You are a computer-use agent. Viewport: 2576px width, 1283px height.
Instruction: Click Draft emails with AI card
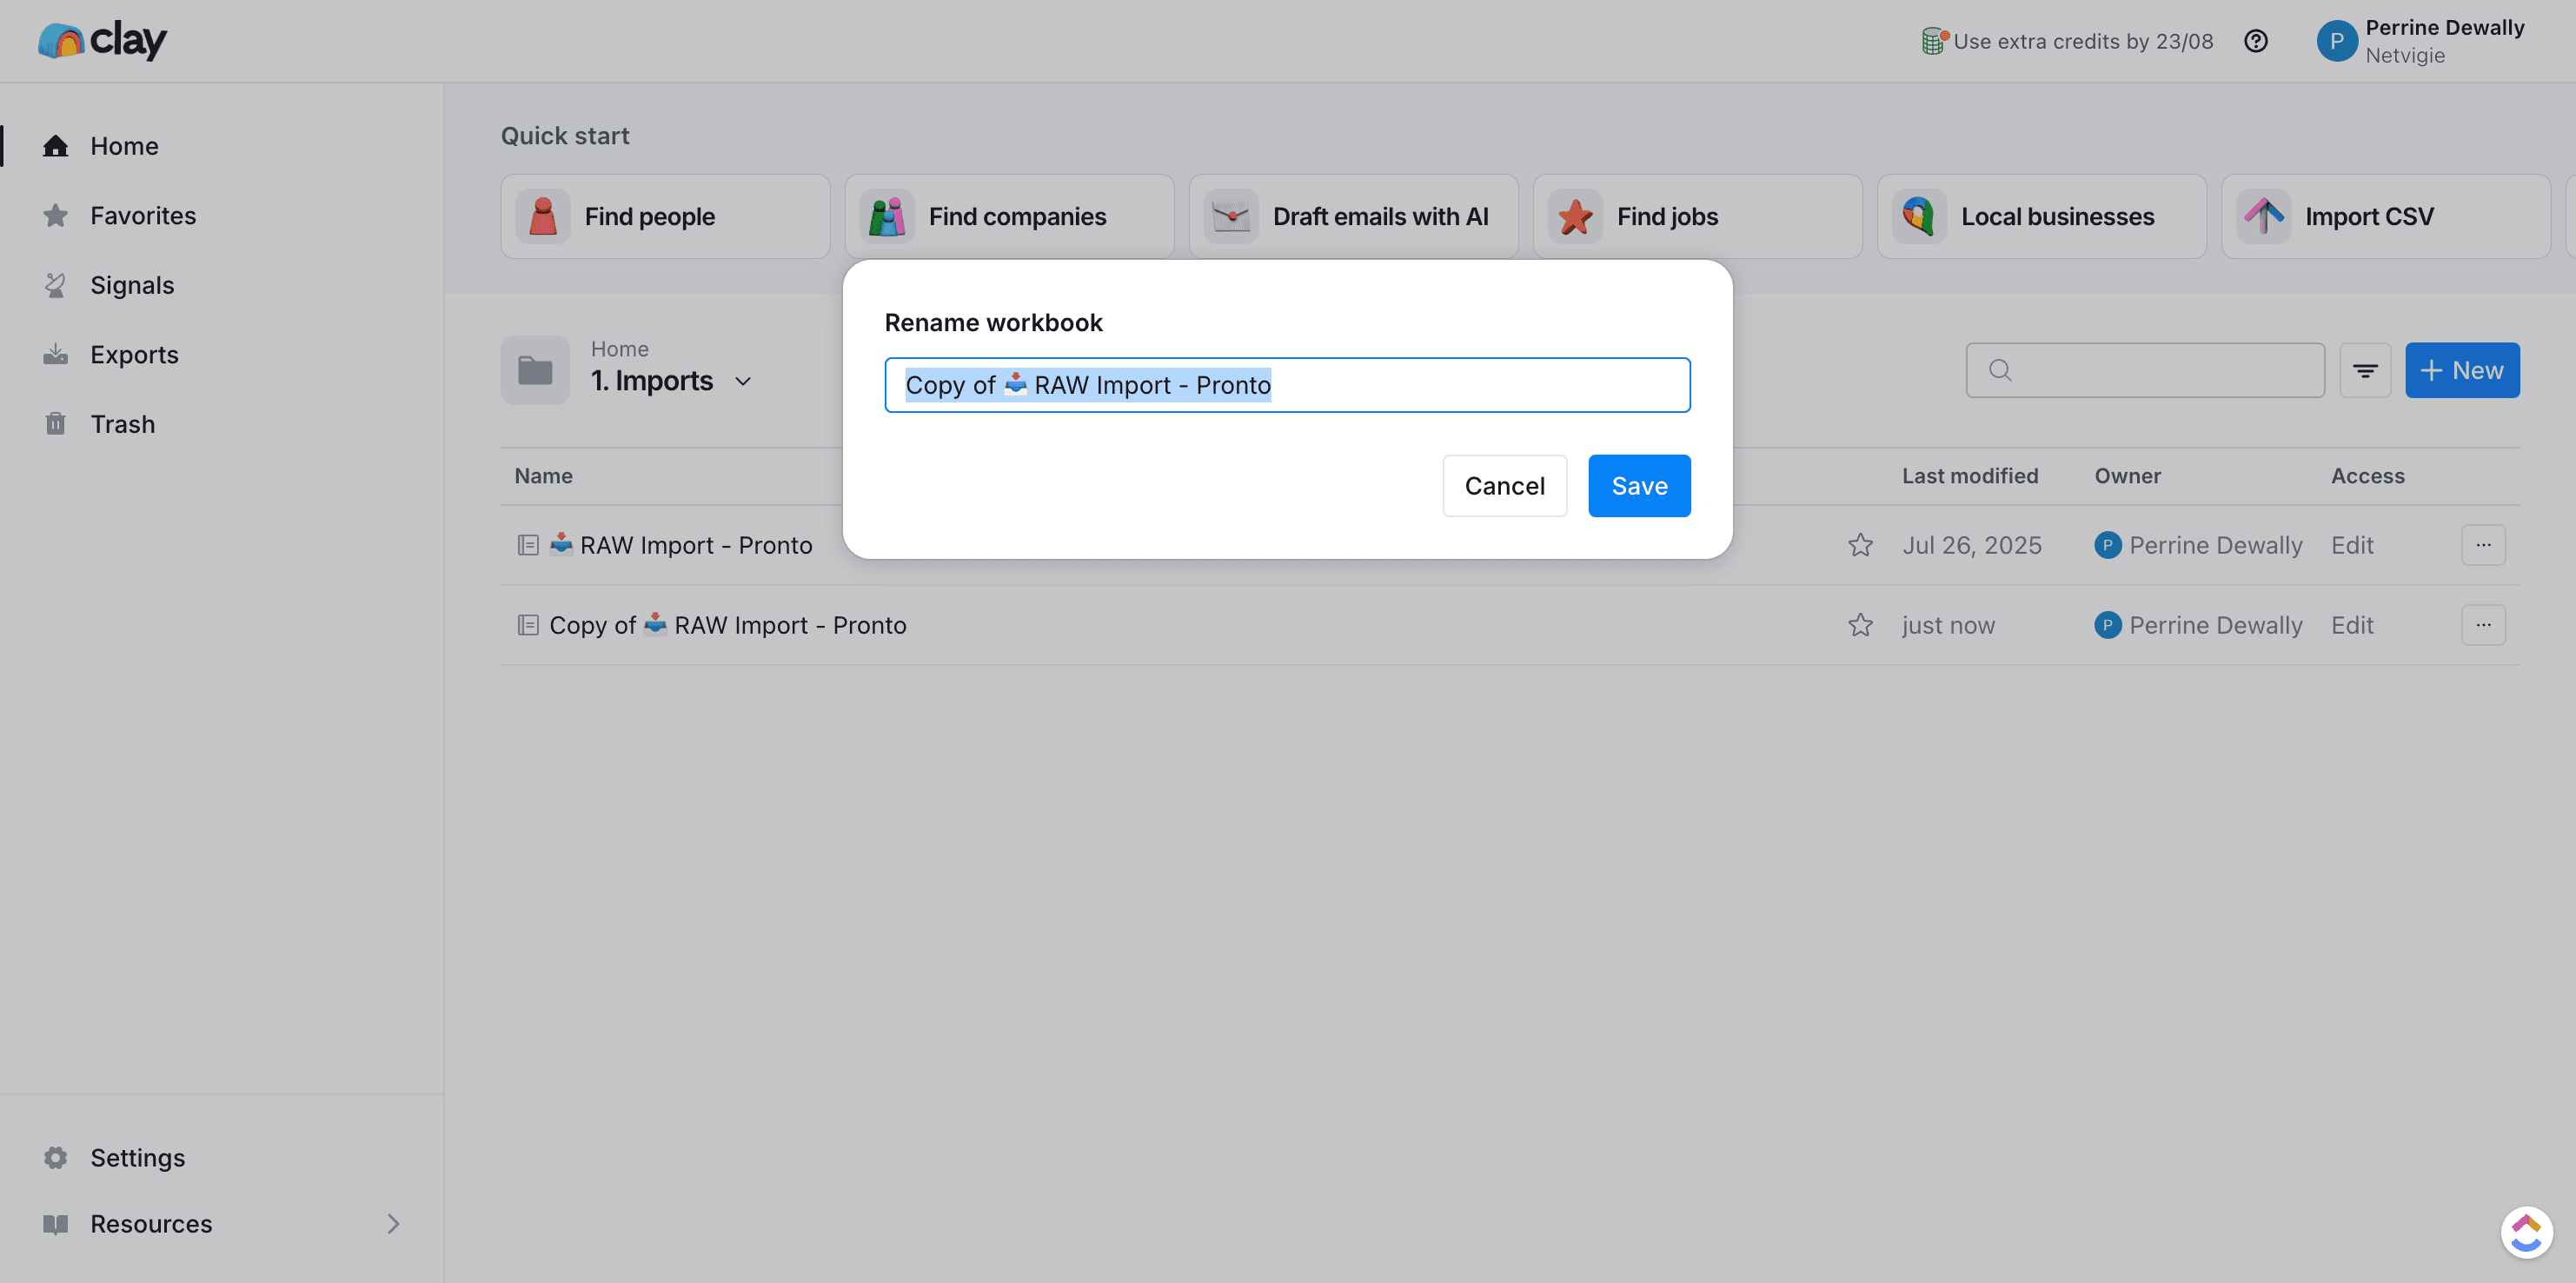coord(1353,216)
